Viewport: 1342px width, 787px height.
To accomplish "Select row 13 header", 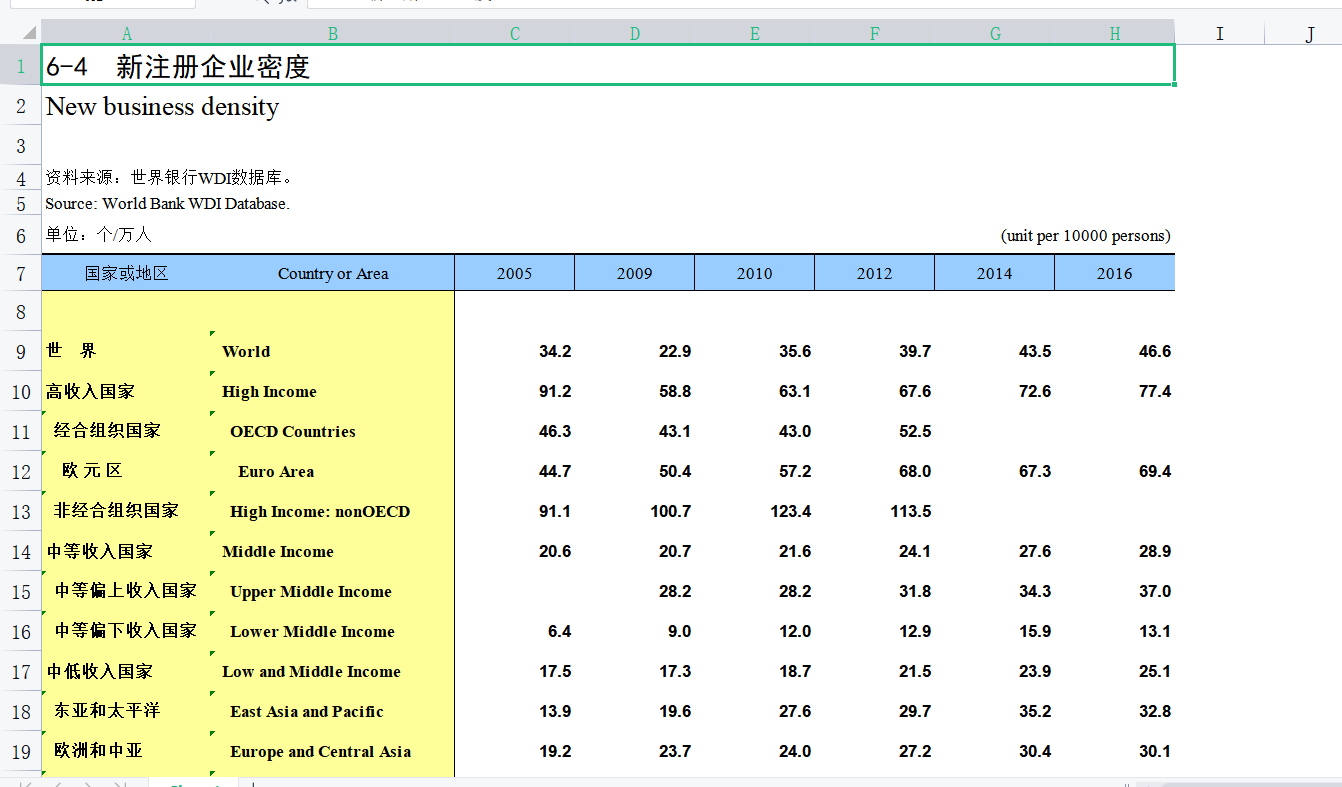I will coord(20,512).
